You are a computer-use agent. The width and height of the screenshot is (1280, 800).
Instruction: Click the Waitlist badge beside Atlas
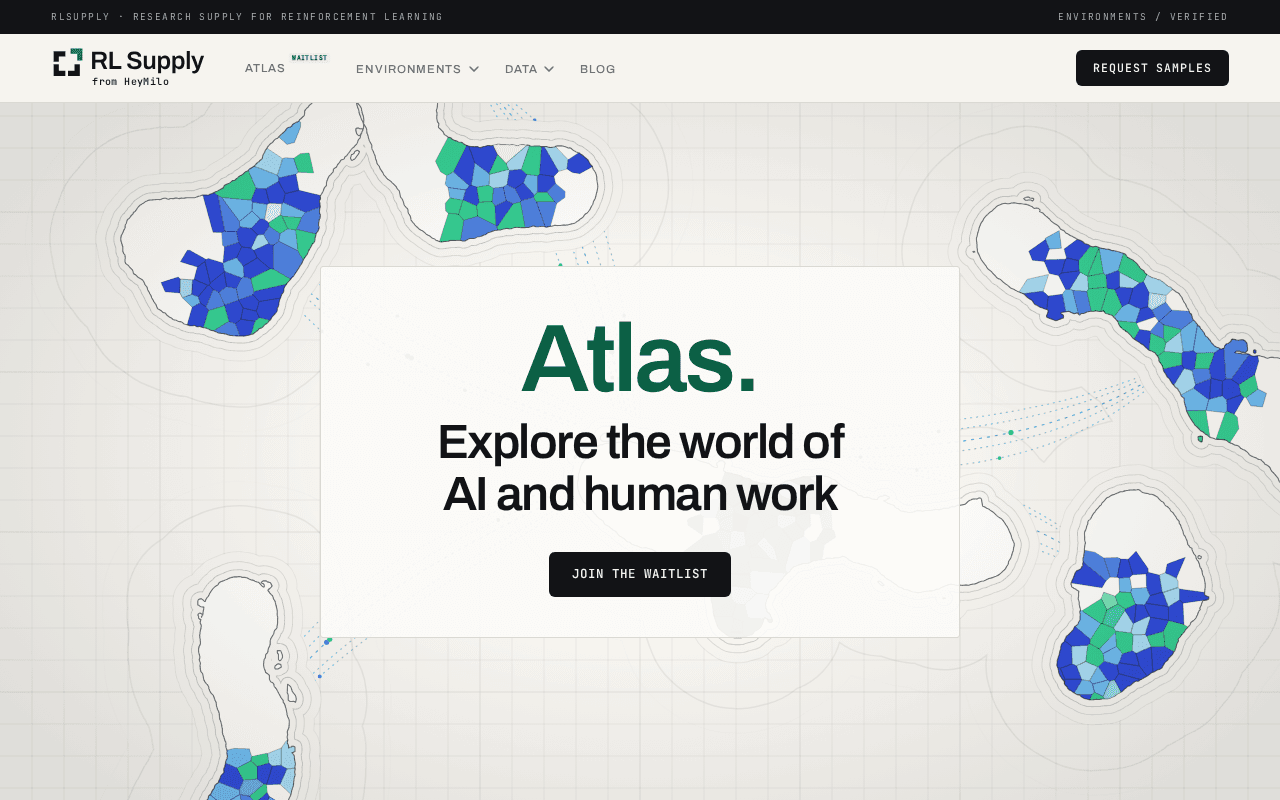tap(309, 58)
